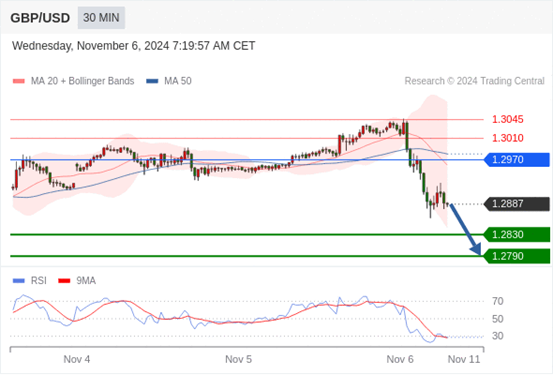
Task: Click the 'RSI' legend label
Action: (x=39, y=281)
